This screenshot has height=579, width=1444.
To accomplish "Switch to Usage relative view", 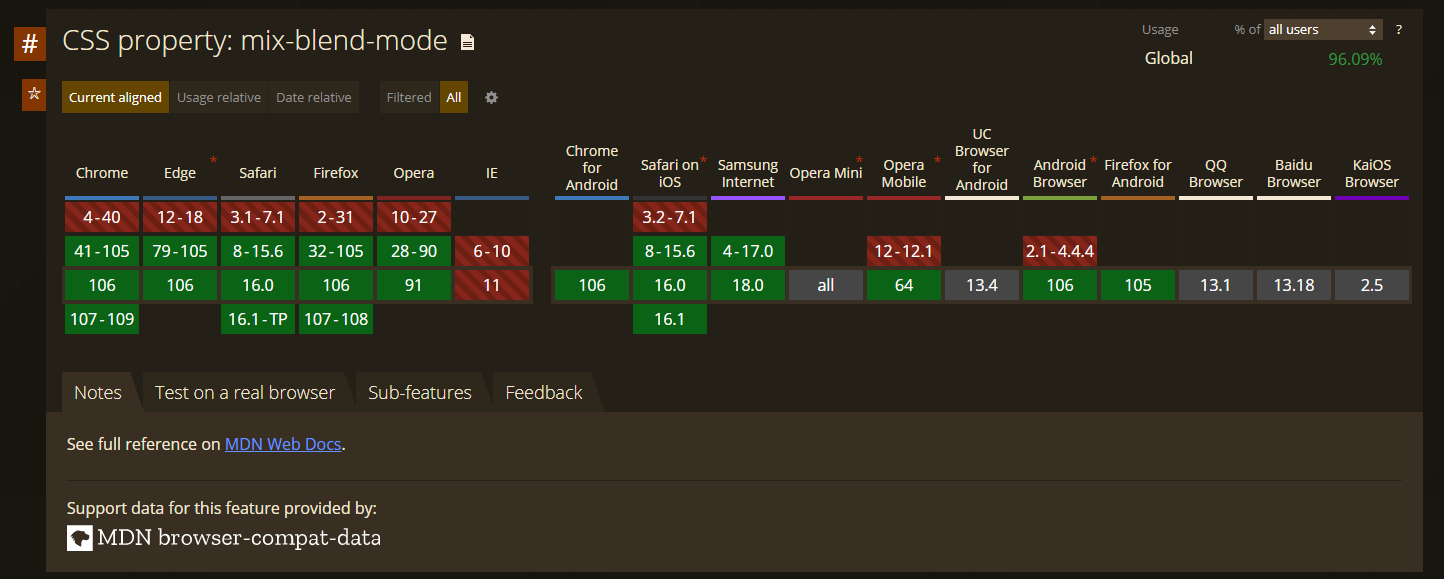I will 219,97.
